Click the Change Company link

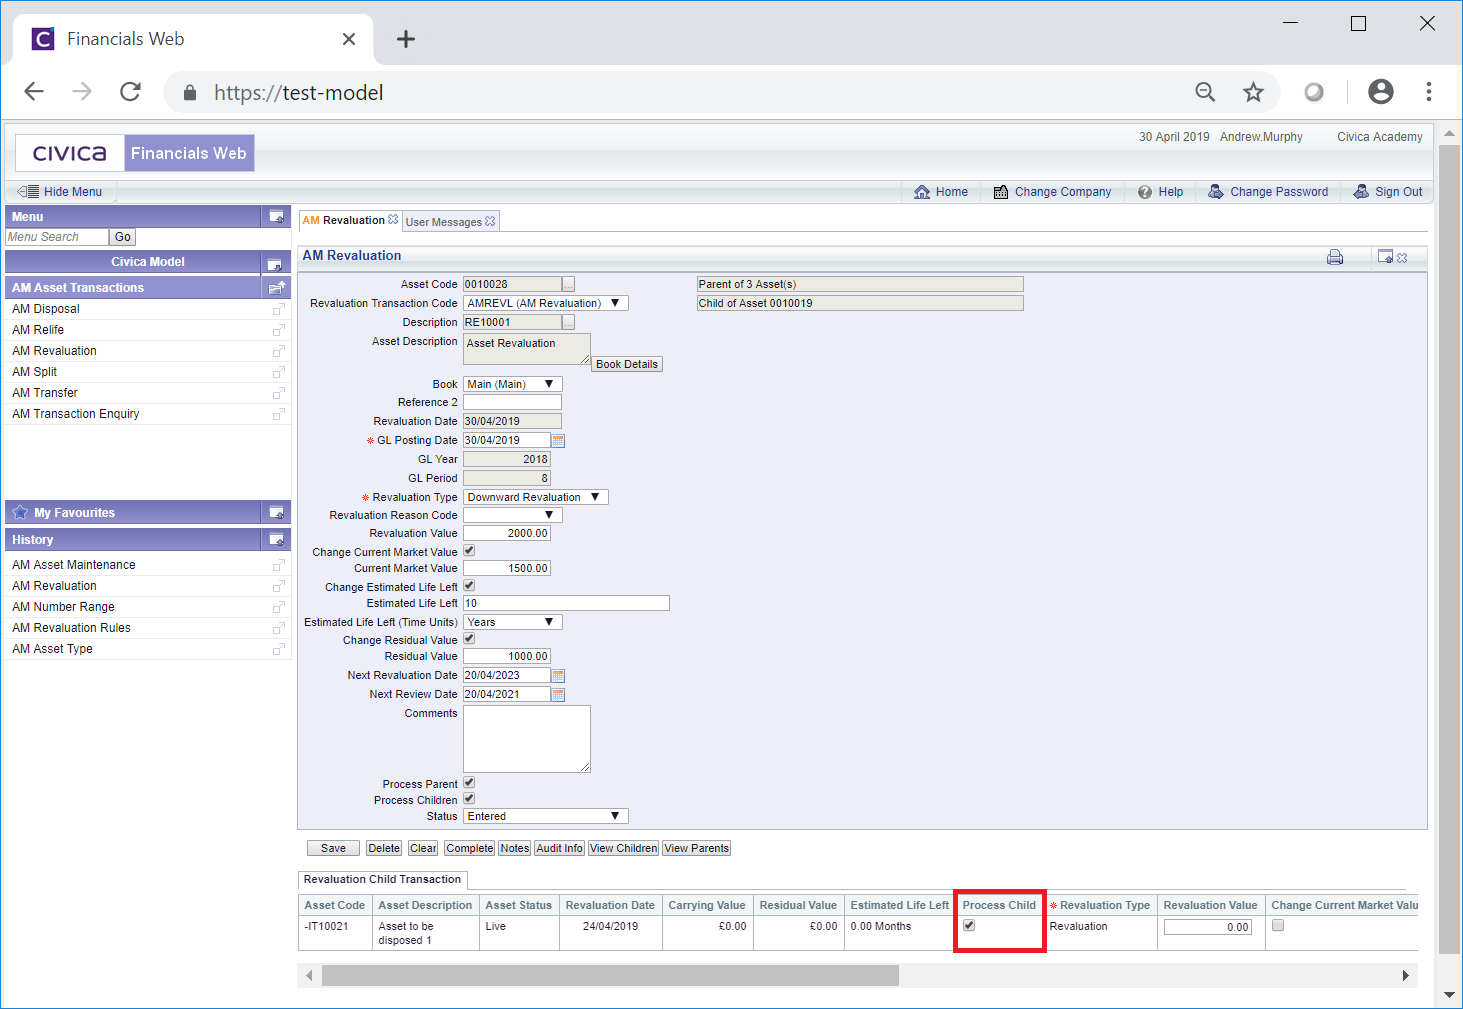(1052, 192)
